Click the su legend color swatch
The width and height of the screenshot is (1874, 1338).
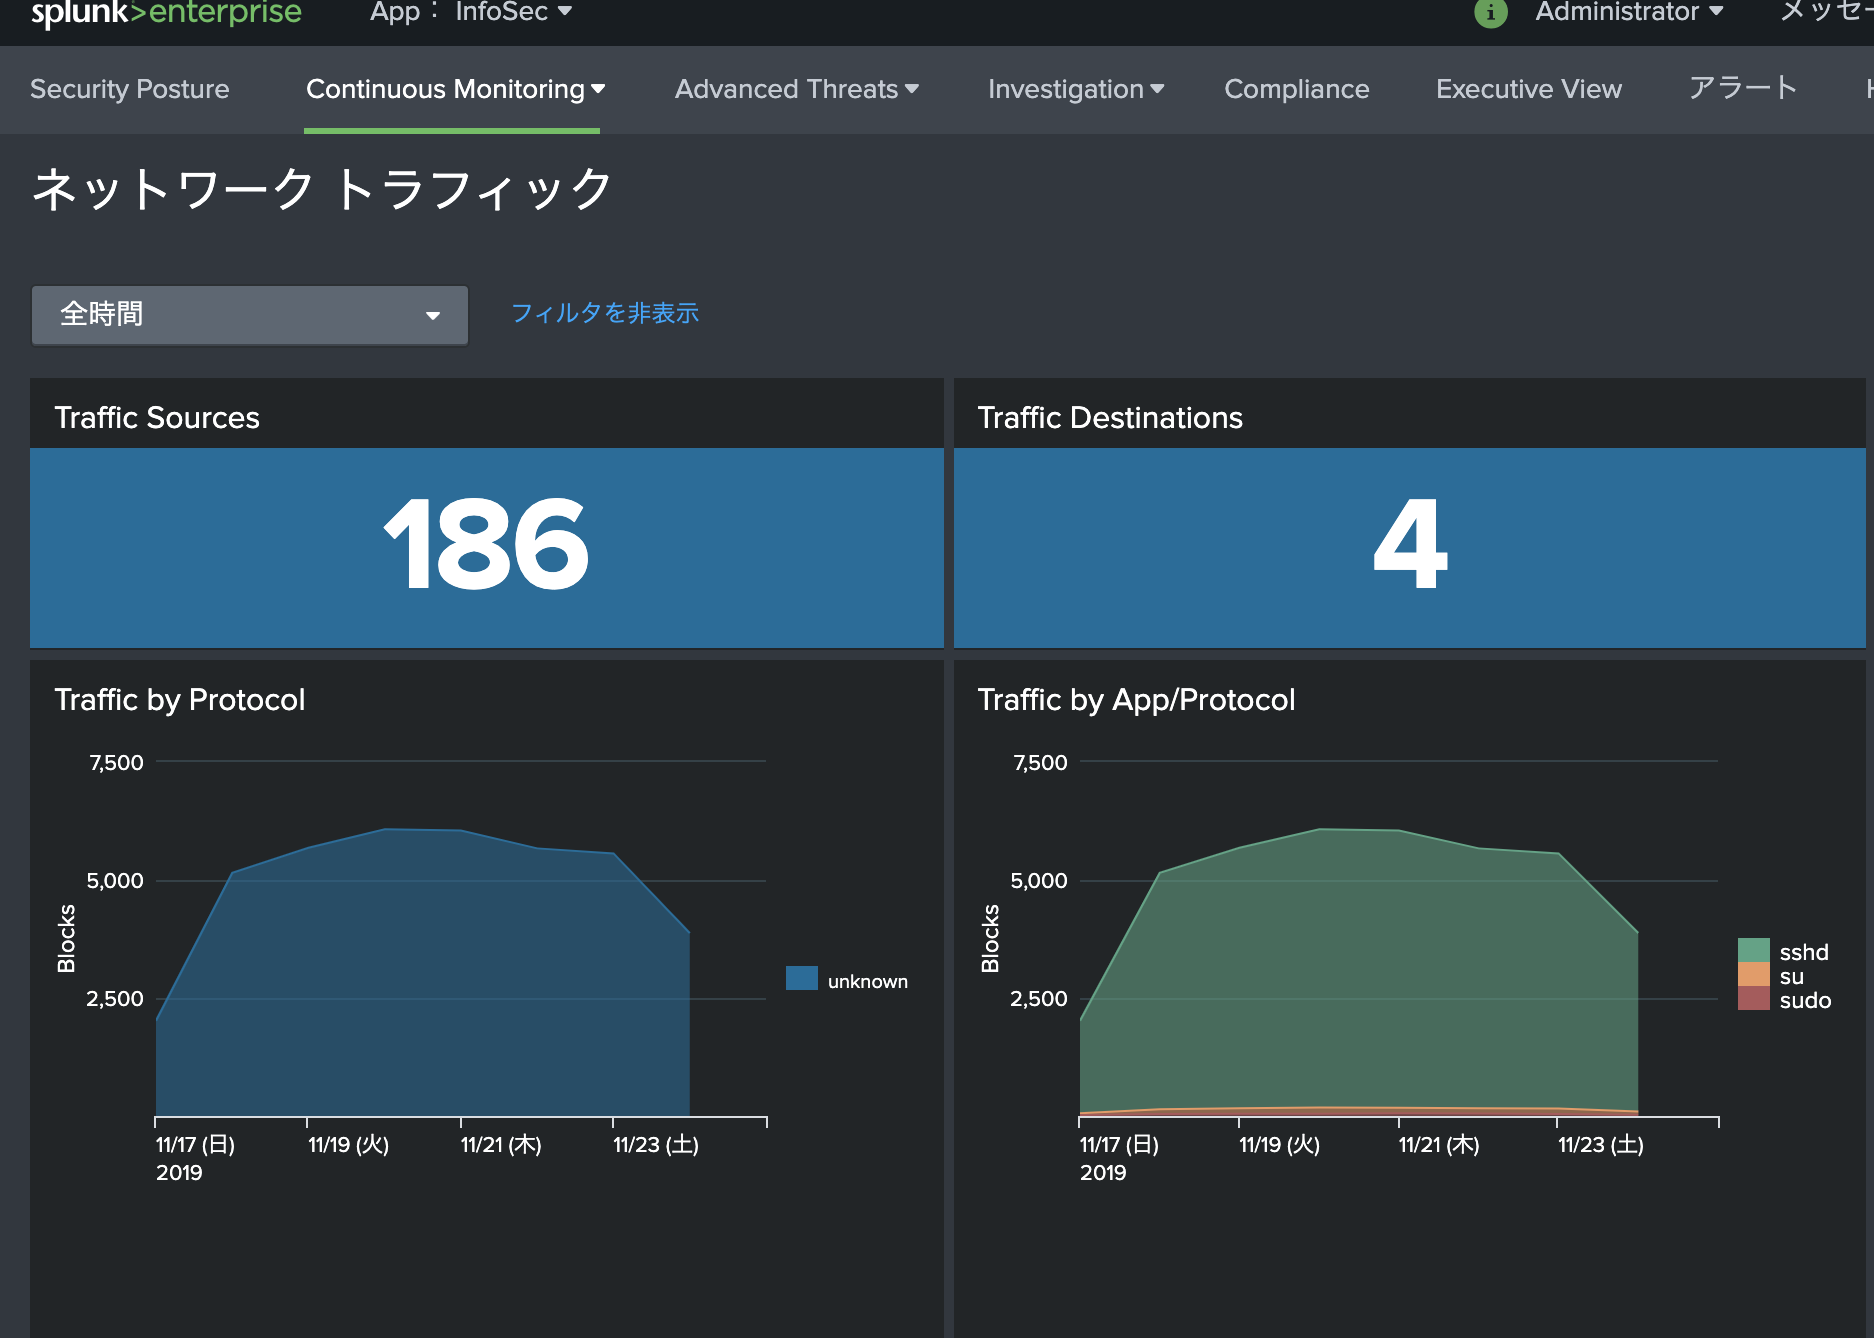click(1754, 974)
